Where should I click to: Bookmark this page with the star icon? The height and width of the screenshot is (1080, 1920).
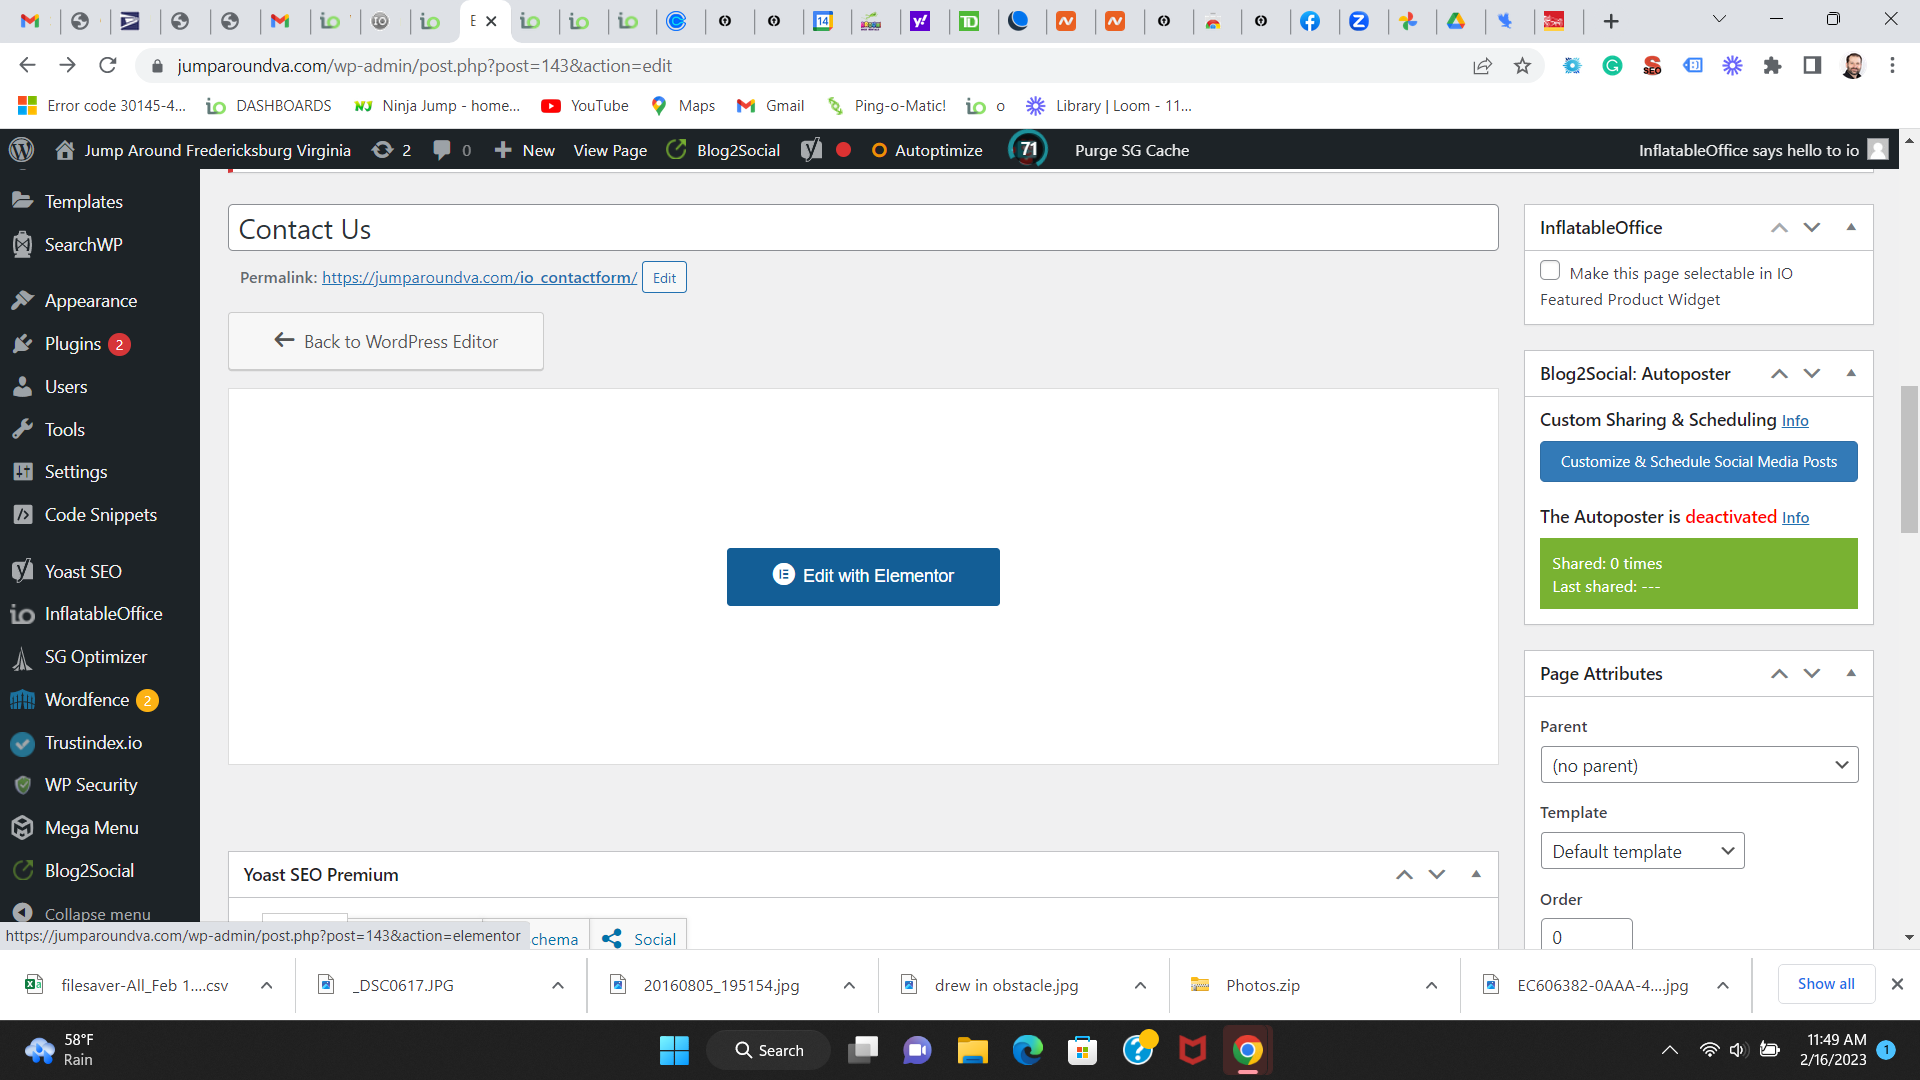pyautogui.click(x=1522, y=66)
